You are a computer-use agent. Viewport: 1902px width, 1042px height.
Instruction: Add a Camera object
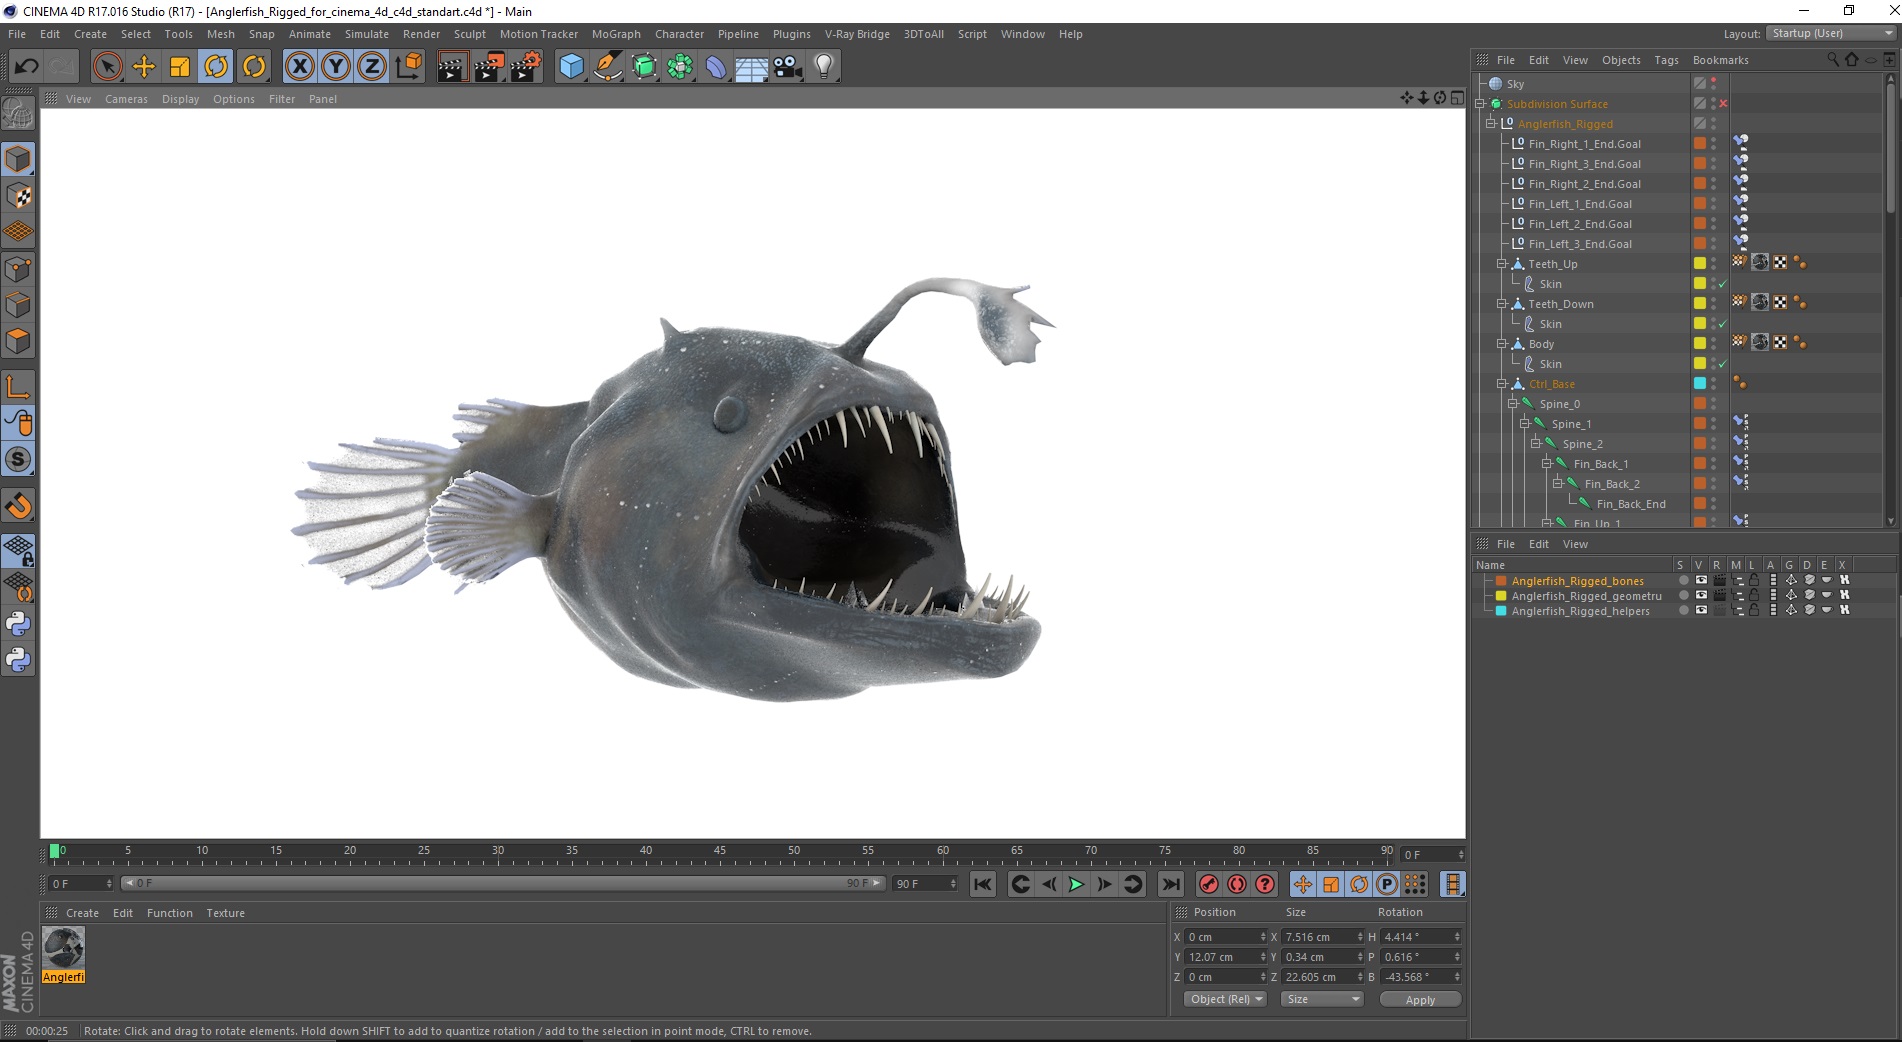pyautogui.click(x=788, y=67)
